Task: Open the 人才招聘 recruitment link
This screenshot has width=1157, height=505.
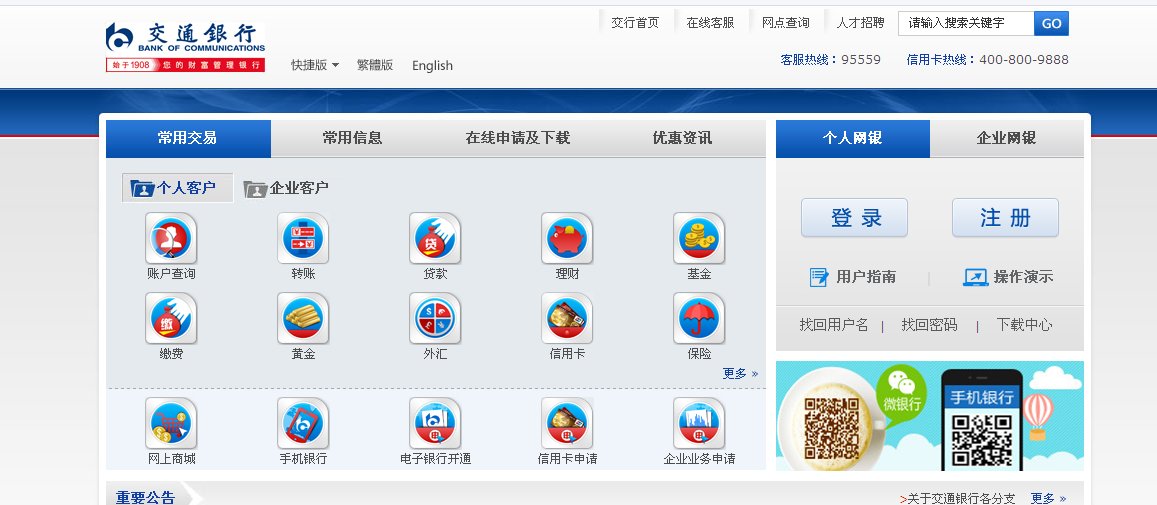Action: [860, 23]
